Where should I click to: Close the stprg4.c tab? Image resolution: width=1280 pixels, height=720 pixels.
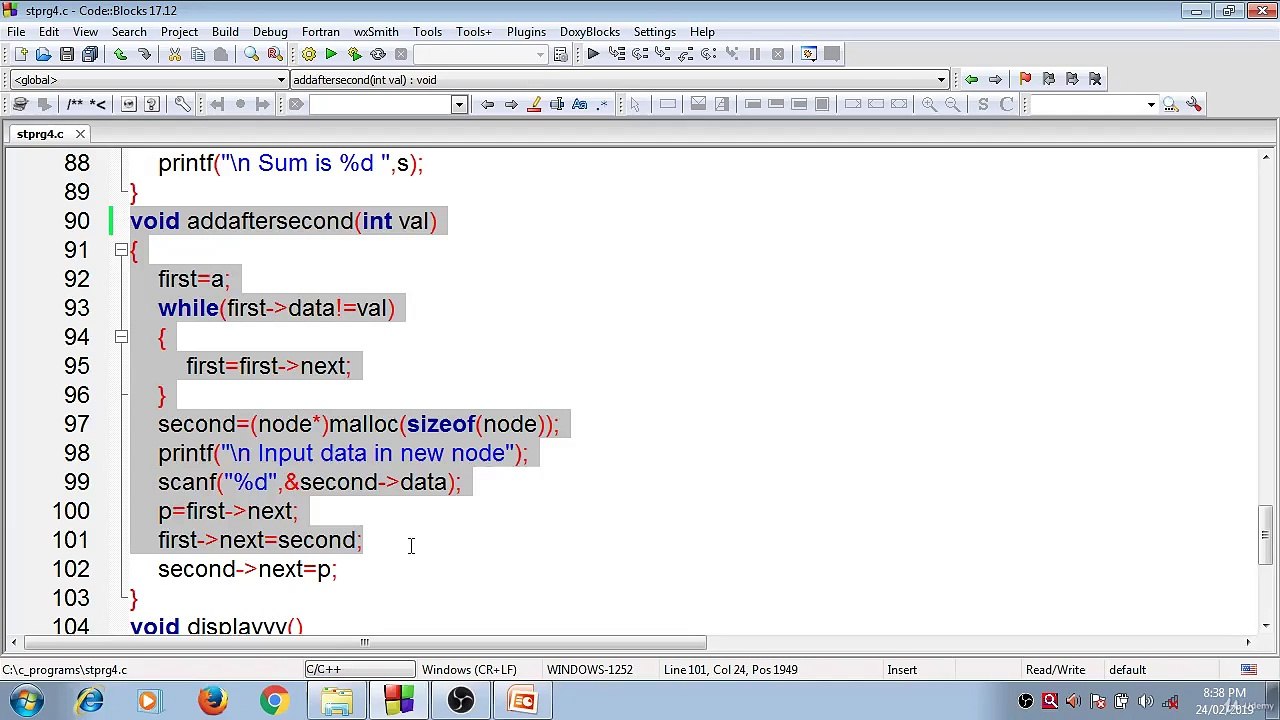coord(80,134)
